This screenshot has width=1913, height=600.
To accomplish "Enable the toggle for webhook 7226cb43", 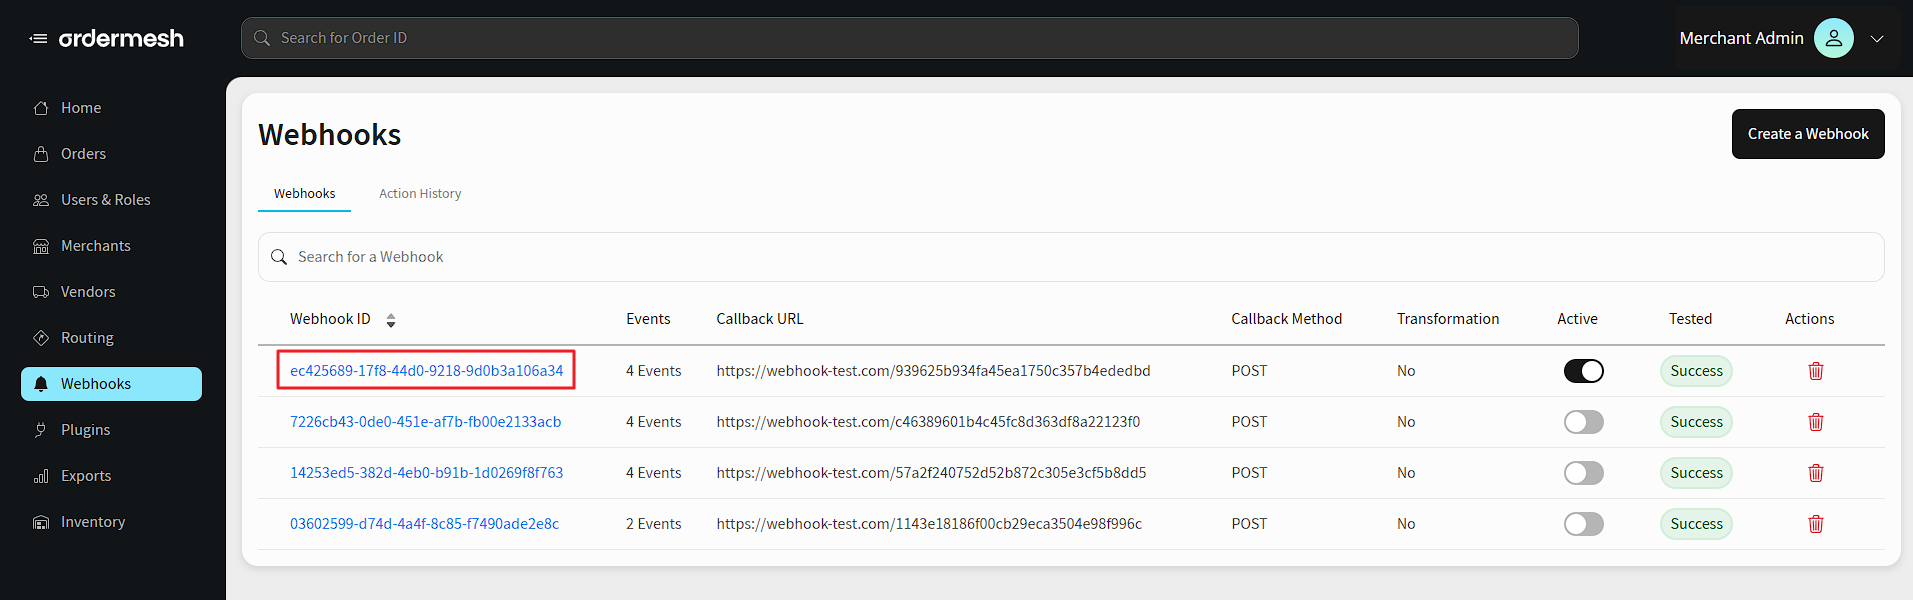I will (1583, 422).
